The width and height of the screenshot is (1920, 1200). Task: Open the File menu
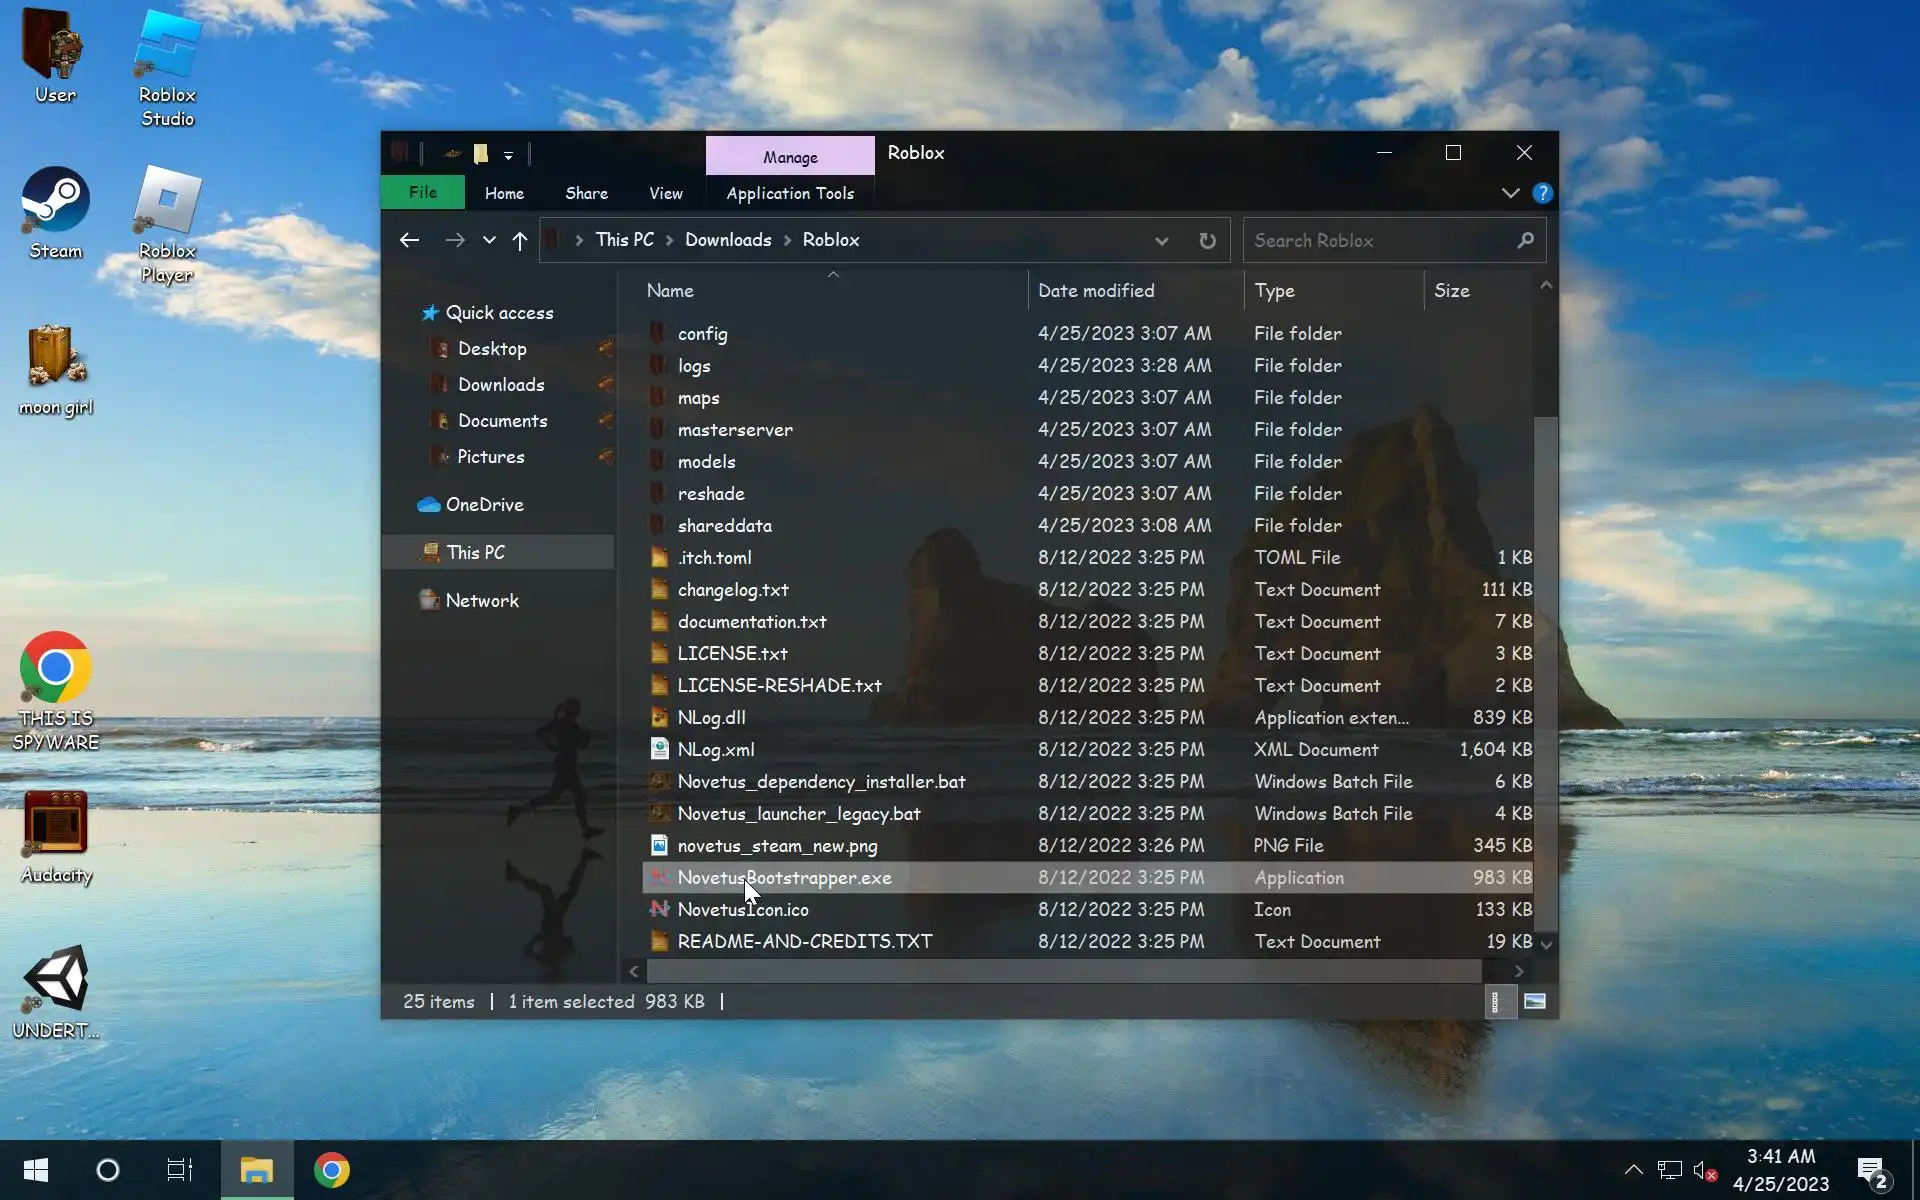(422, 192)
